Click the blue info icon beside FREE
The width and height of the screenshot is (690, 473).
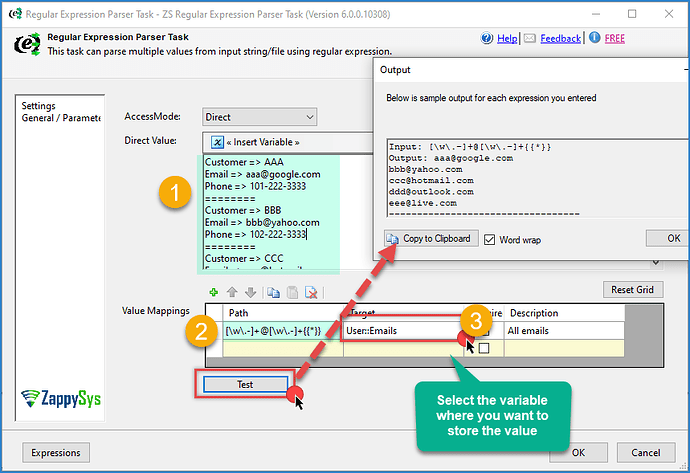595,38
